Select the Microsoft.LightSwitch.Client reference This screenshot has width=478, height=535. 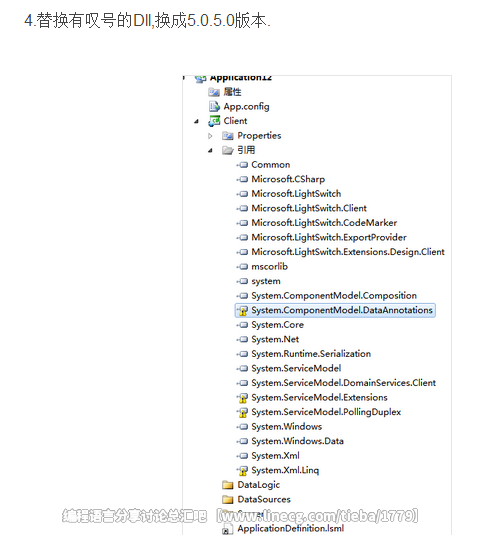pyautogui.click(x=309, y=208)
